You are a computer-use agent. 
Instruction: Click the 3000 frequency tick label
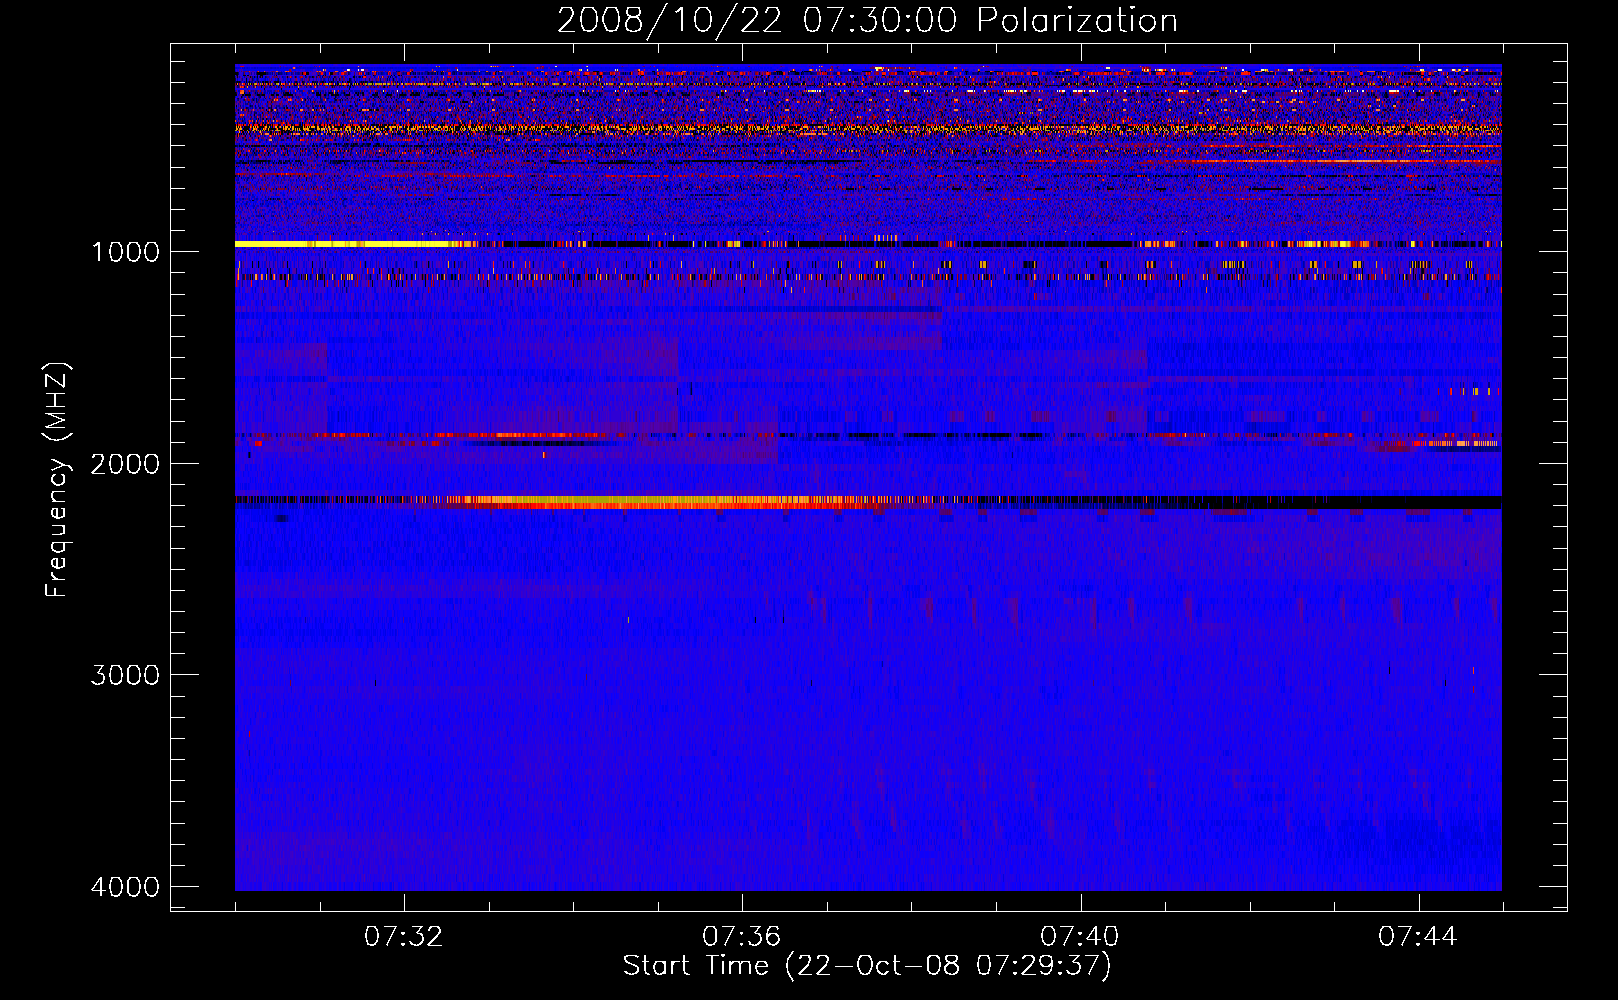tap(125, 675)
